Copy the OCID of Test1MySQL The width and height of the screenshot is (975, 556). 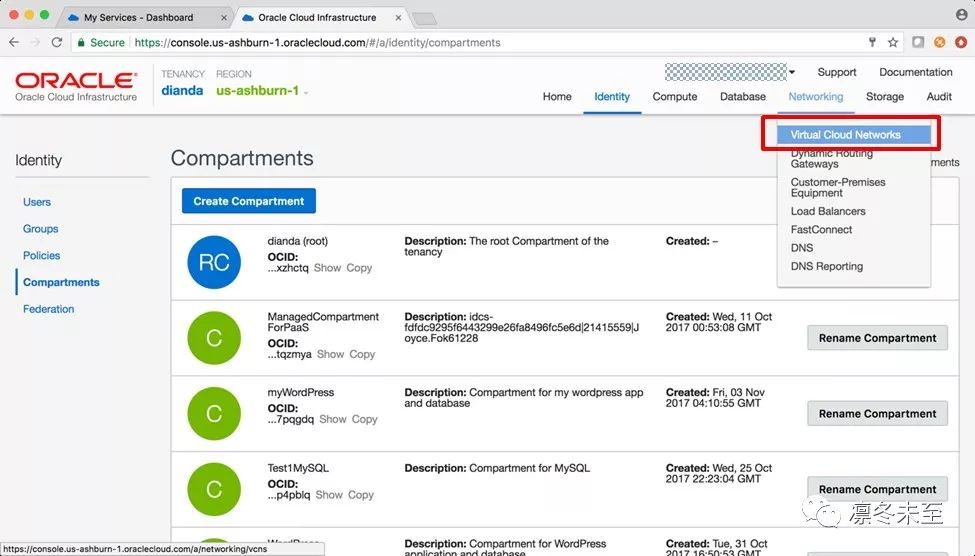pyautogui.click(x=361, y=495)
